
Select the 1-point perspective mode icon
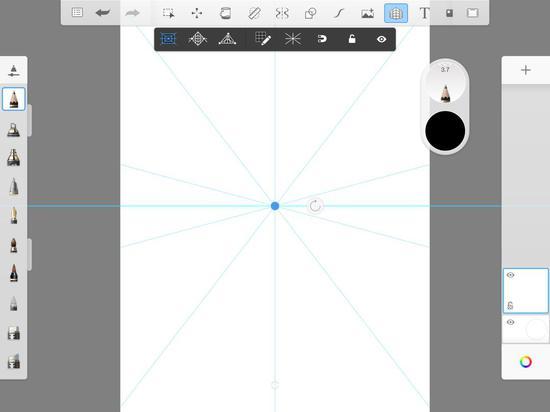[168, 39]
